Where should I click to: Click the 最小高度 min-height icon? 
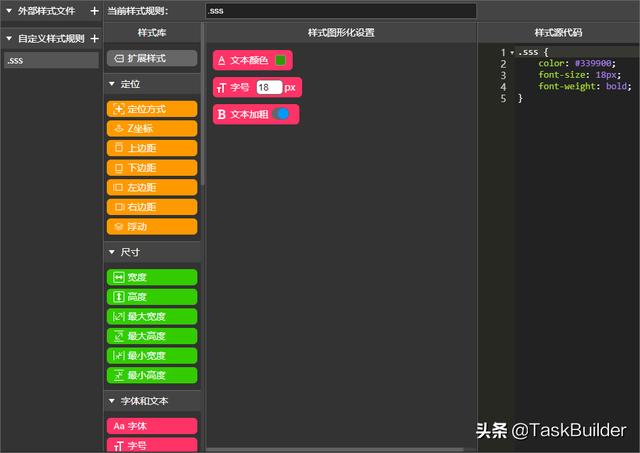coord(118,375)
